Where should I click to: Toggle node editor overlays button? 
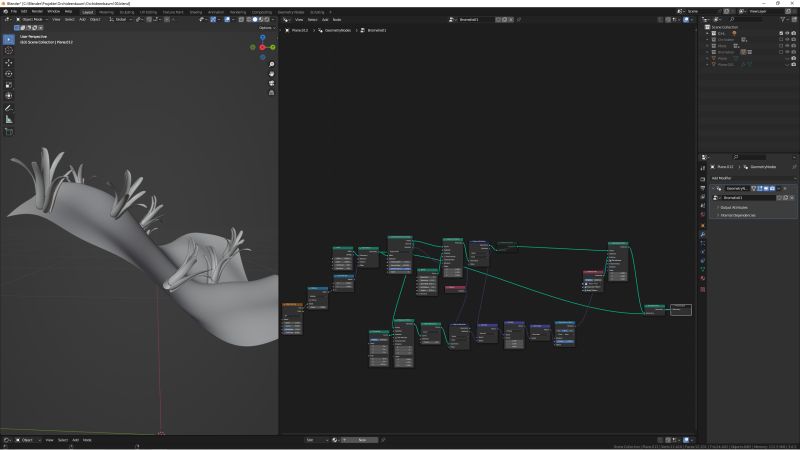[686, 19]
